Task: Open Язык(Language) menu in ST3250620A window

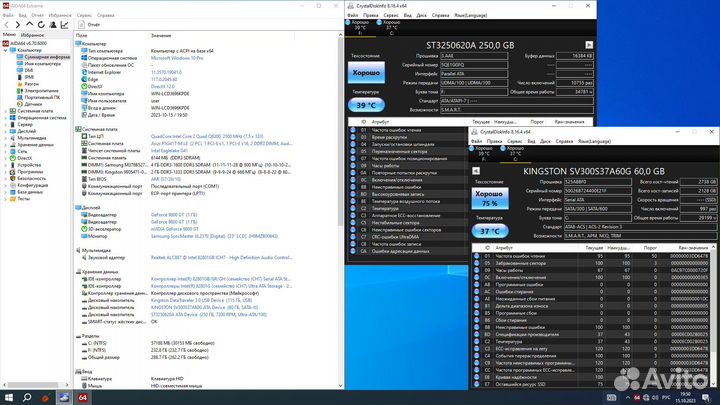Action: coord(470,15)
